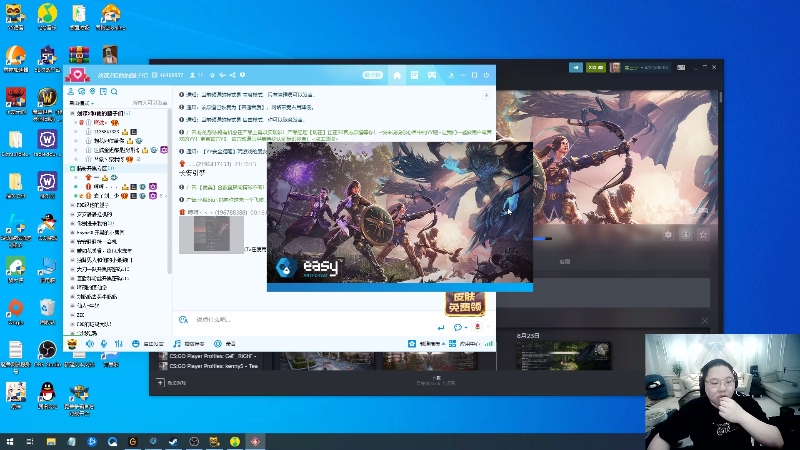Click the Steam friends button in title bar
Image resolution: width=800 pixels, height=450 pixels.
tap(576, 67)
